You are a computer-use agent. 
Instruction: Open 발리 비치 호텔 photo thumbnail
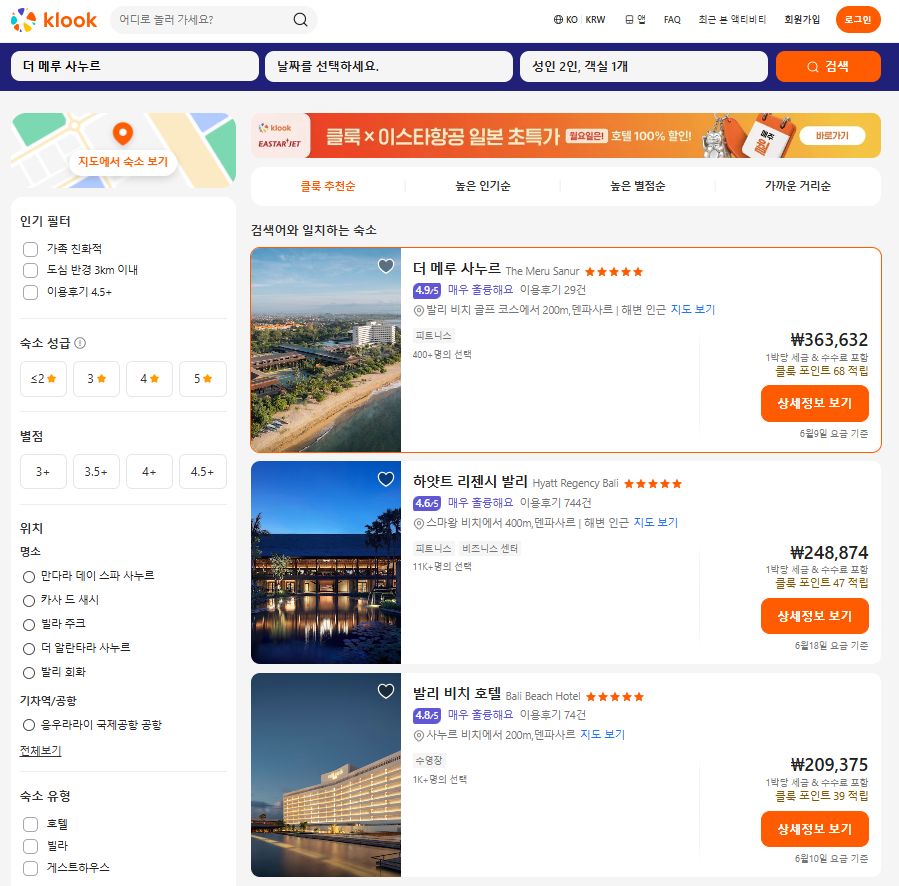pyautogui.click(x=326, y=775)
